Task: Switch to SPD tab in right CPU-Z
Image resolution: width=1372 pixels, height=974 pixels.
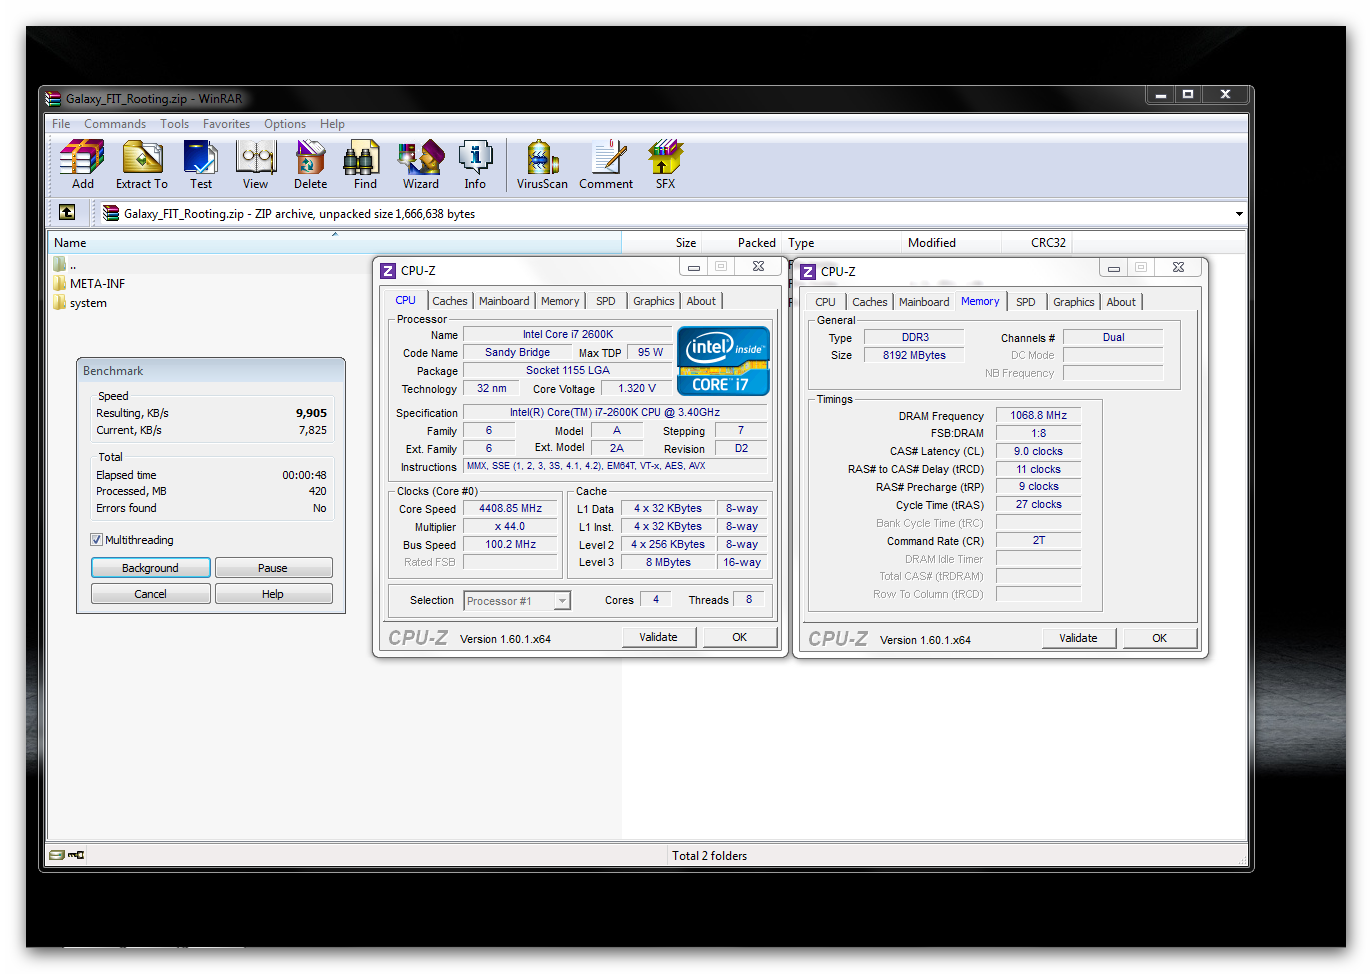Action: coord(1026,302)
